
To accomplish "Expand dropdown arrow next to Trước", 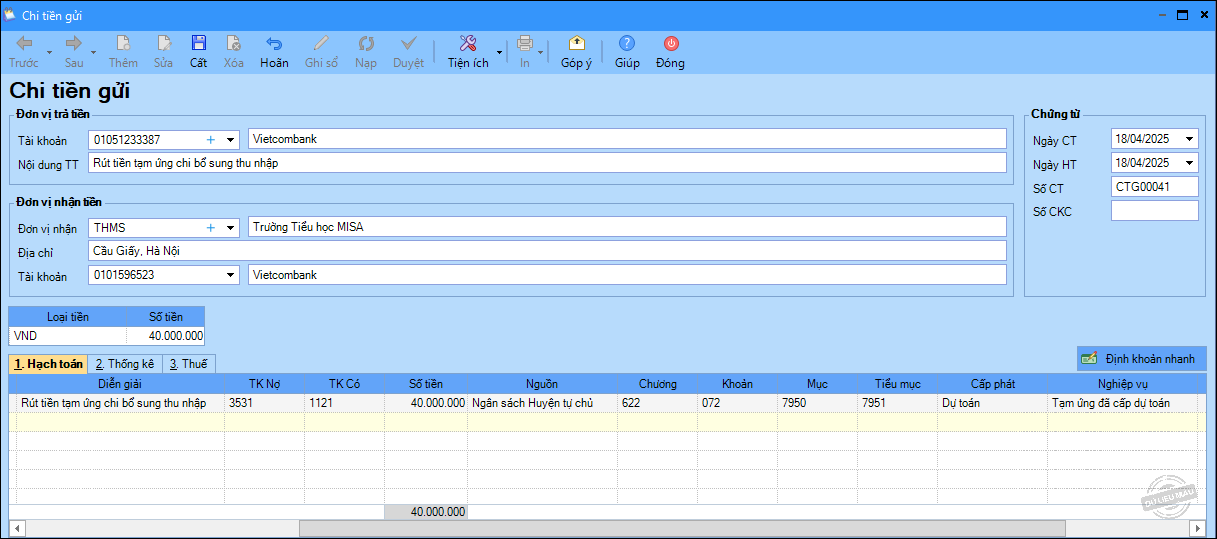I will pos(49,52).
